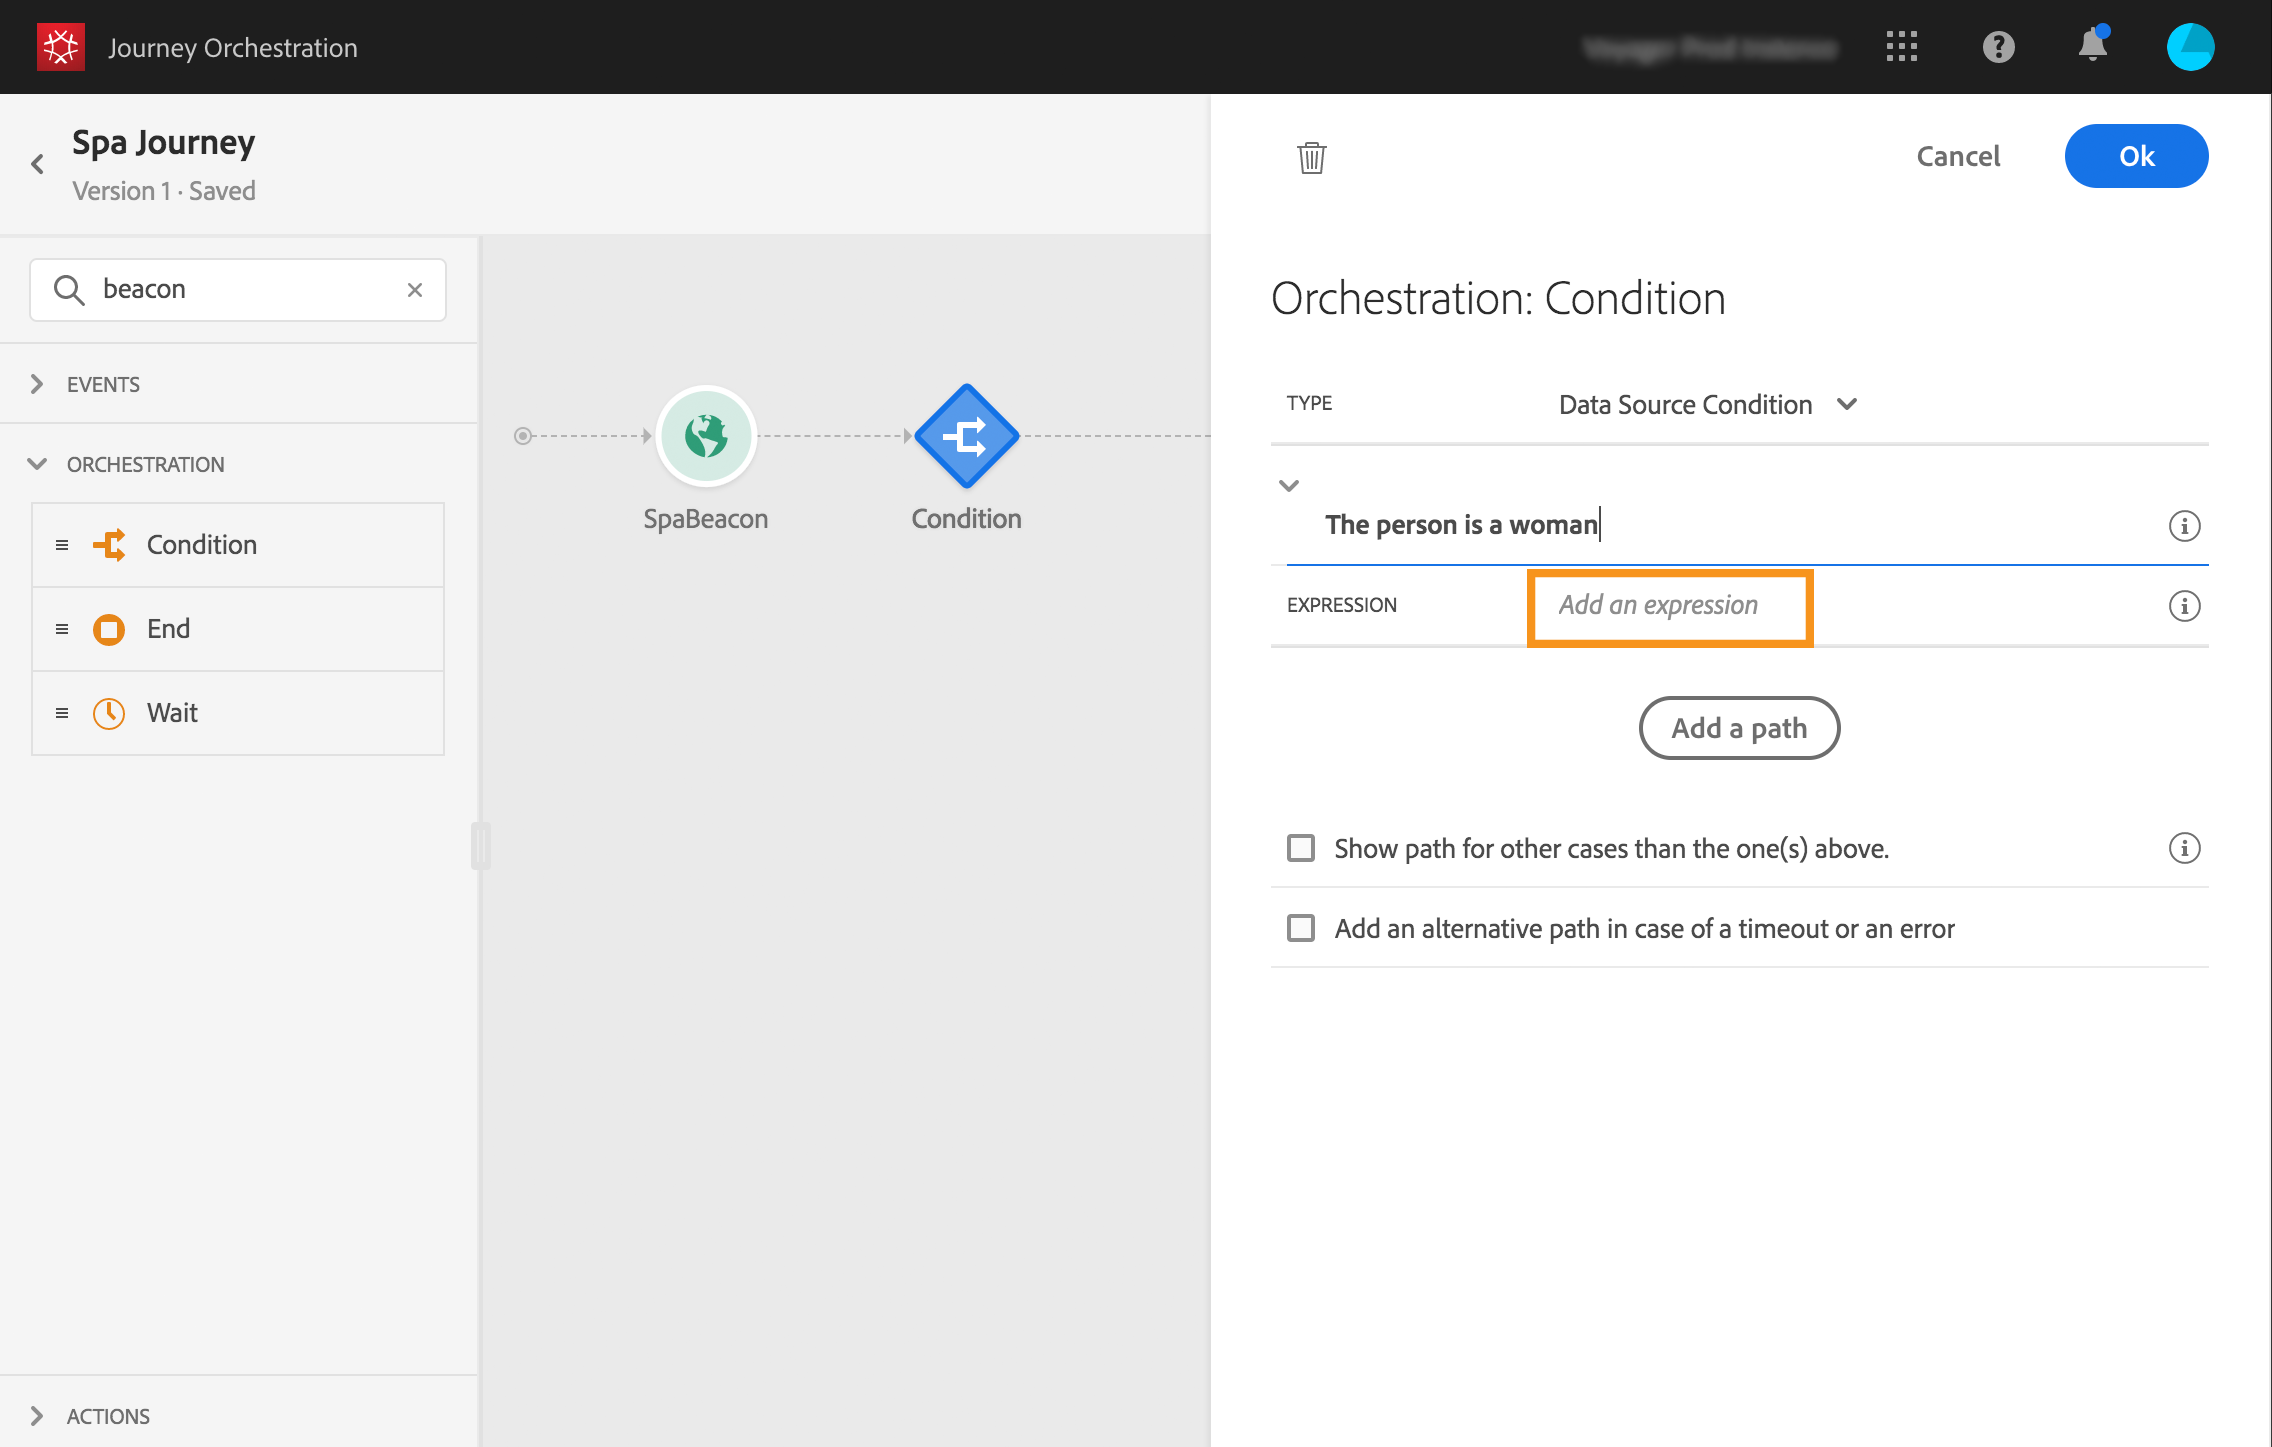Screen dimensions: 2272x1447
Task: Open the apps grid switcher
Action: click(1901, 47)
